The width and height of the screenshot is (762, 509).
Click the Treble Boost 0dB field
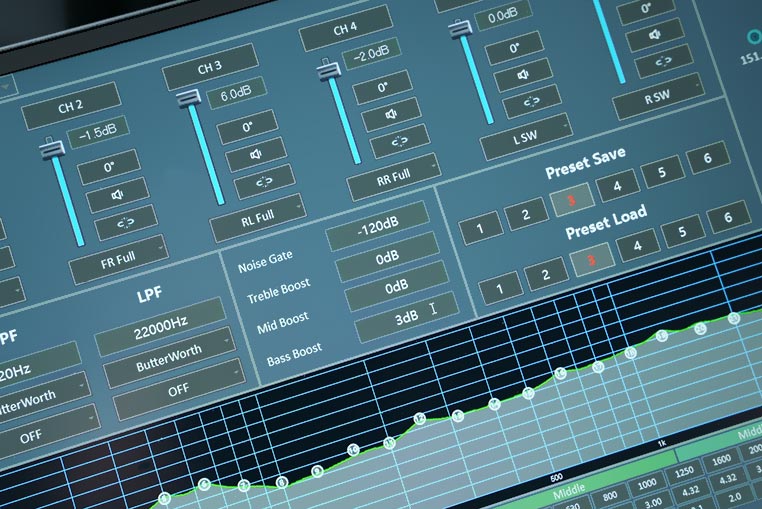(387, 256)
